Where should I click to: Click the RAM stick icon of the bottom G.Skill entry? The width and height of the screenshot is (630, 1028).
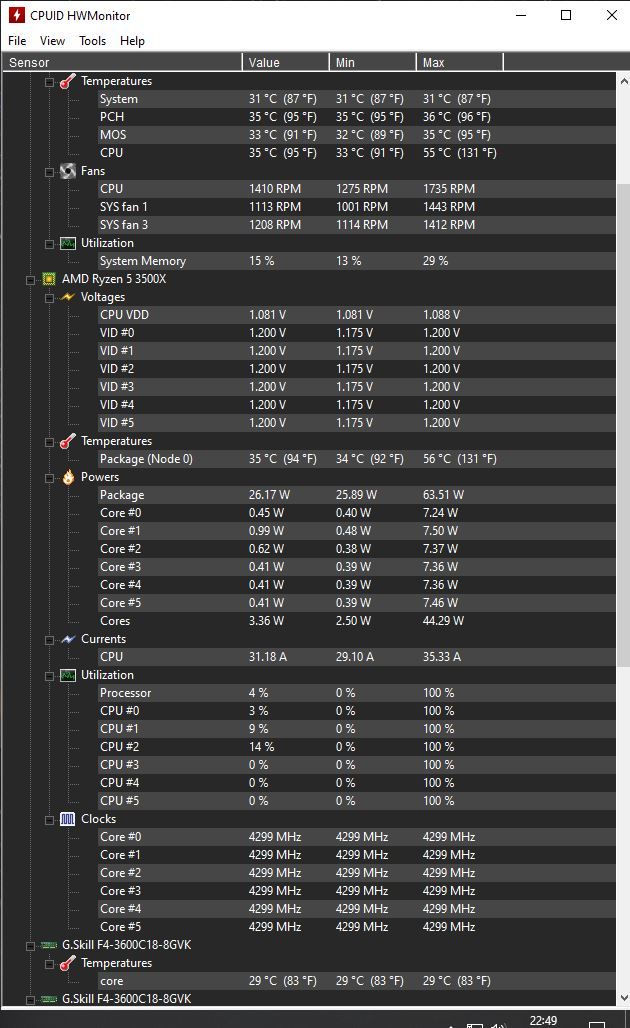pyautogui.click(x=49, y=999)
